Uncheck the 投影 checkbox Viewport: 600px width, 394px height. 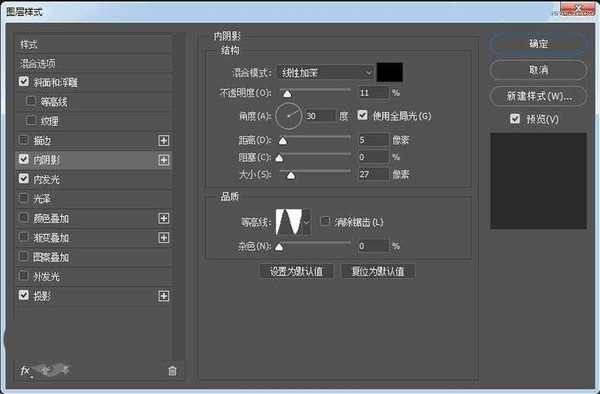[x=24, y=295]
